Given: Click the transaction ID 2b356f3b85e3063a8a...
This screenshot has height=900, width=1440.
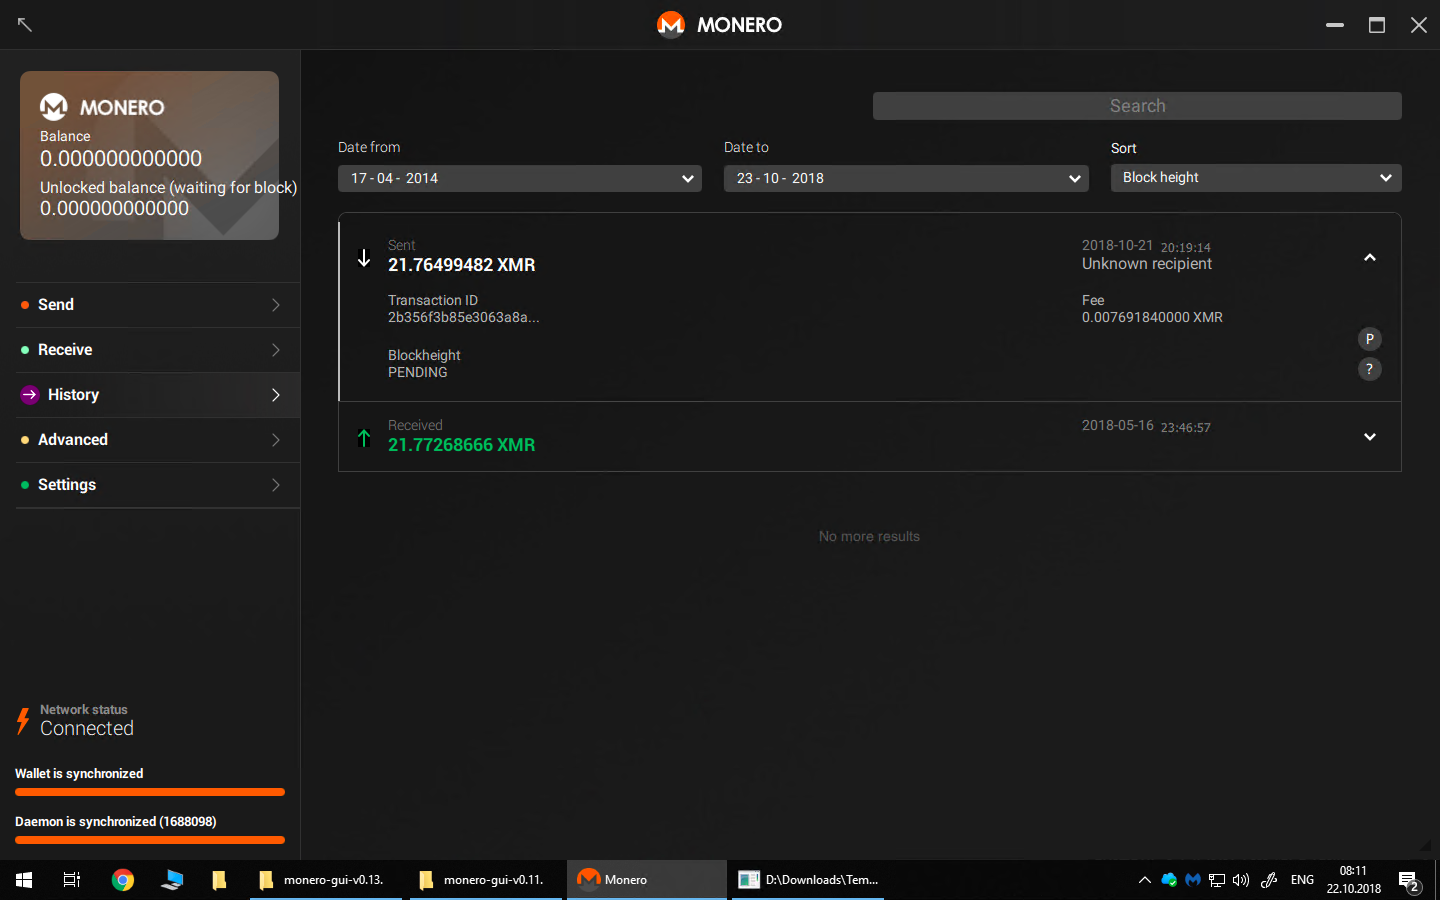Looking at the screenshot, I should tap(464, 317).
